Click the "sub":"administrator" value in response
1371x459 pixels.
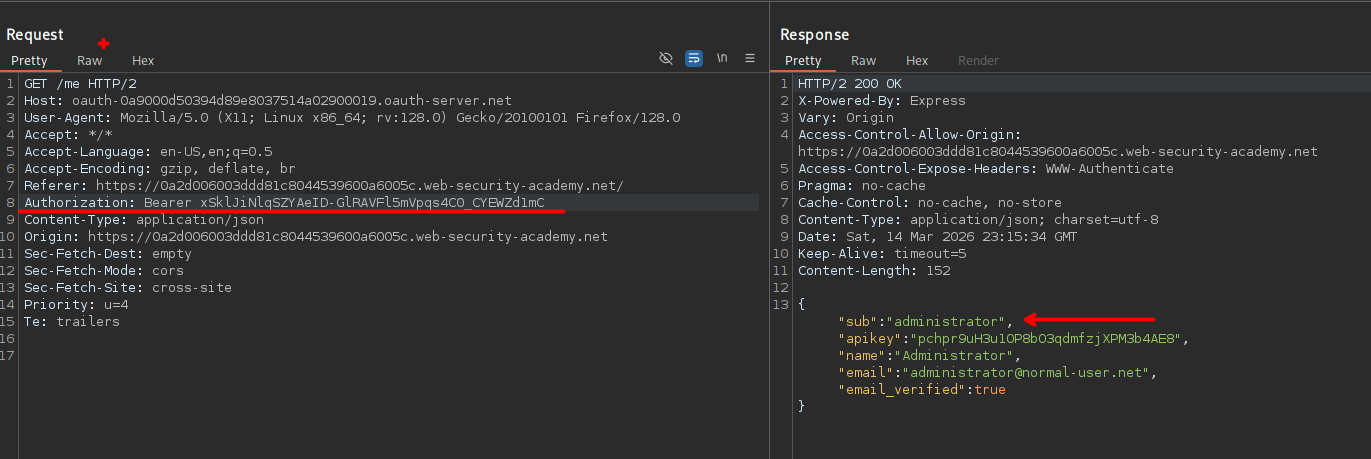[x=947, y=322]
